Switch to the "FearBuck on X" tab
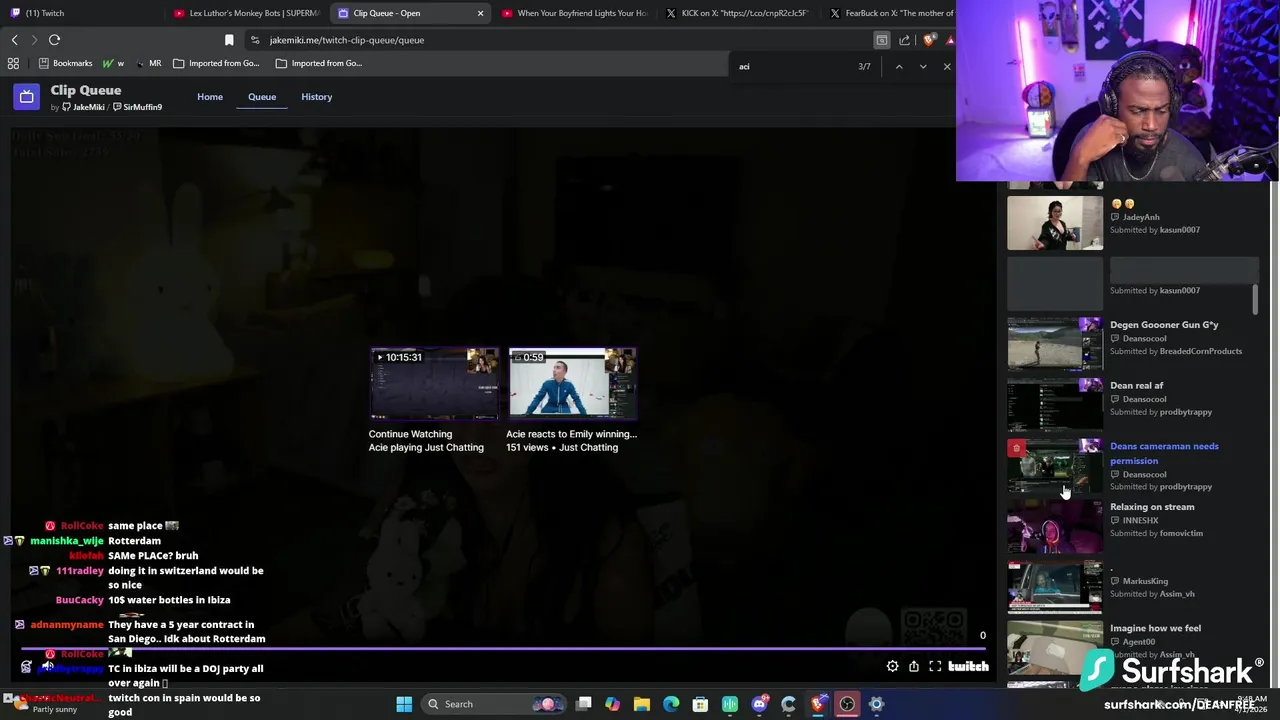This screenshot has height=720, width=1280. (890, 13)
